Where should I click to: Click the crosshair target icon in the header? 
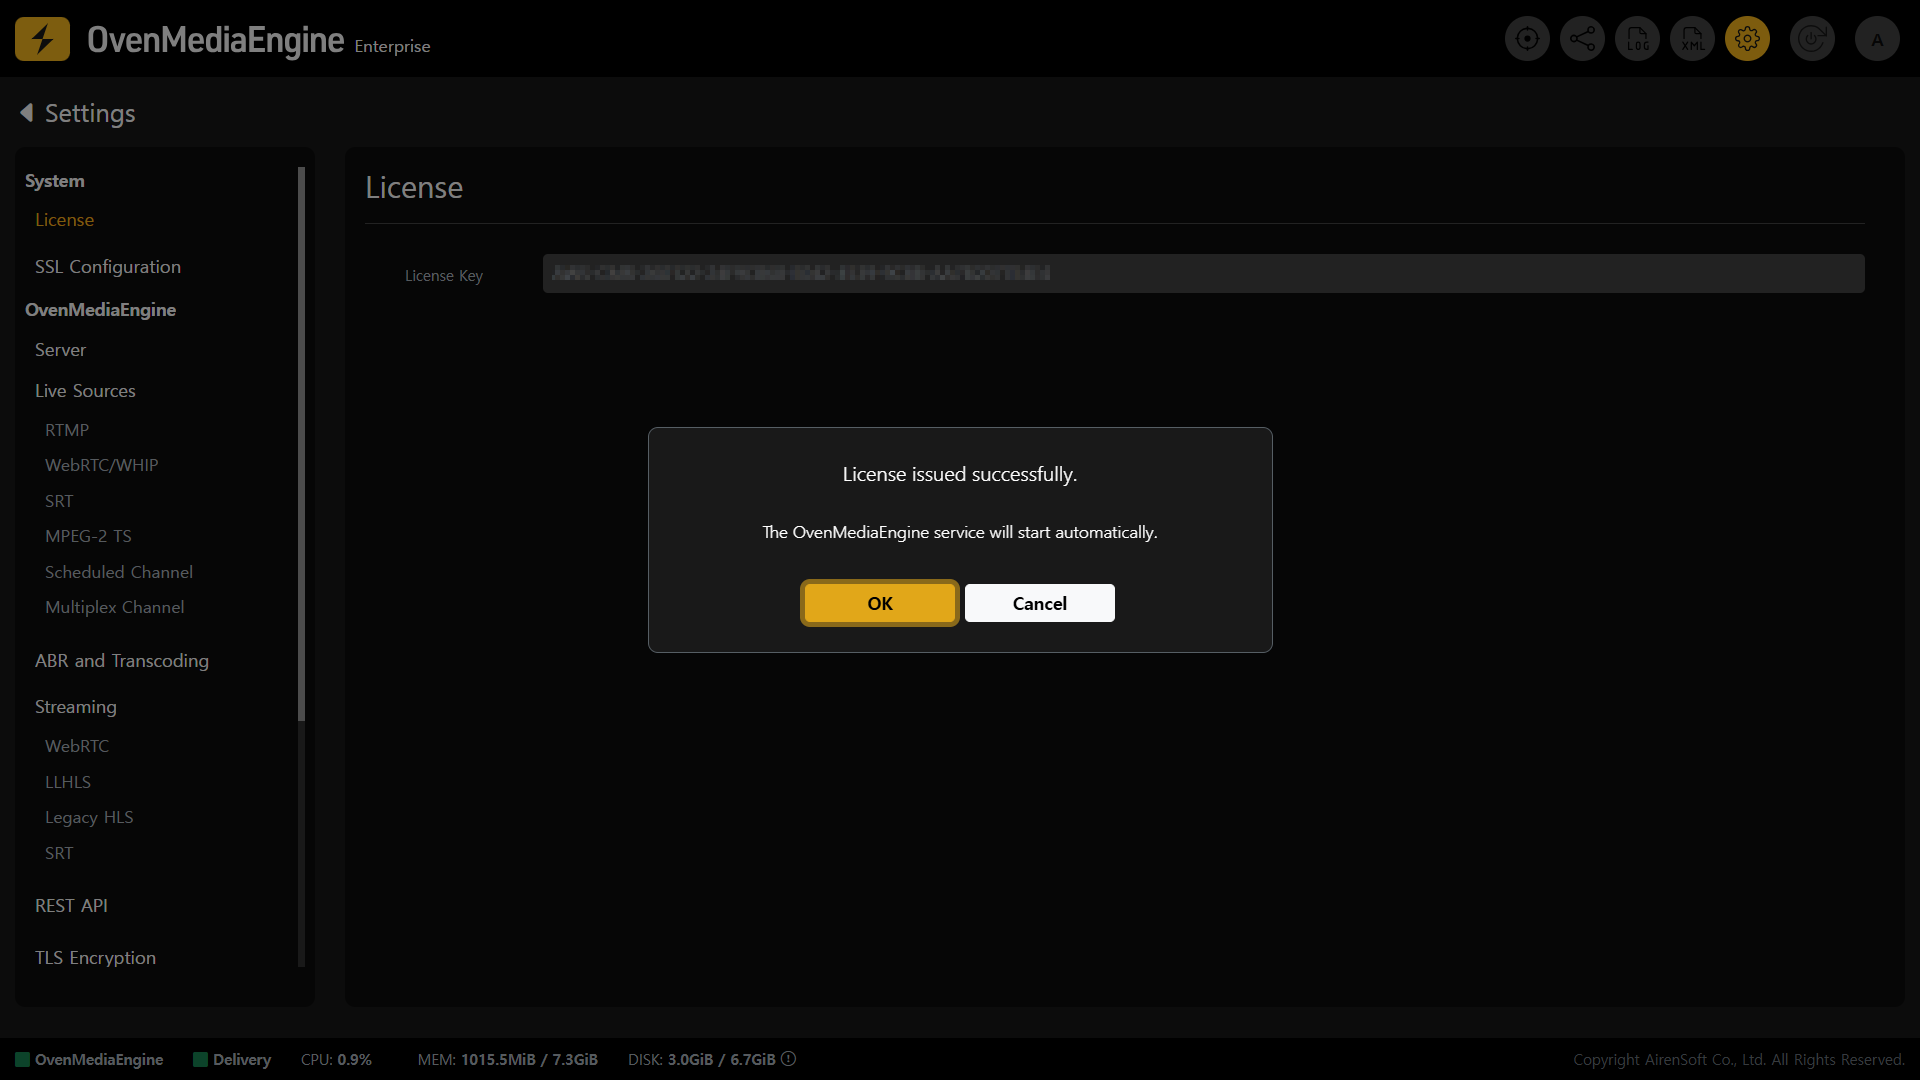point(1527,39)
